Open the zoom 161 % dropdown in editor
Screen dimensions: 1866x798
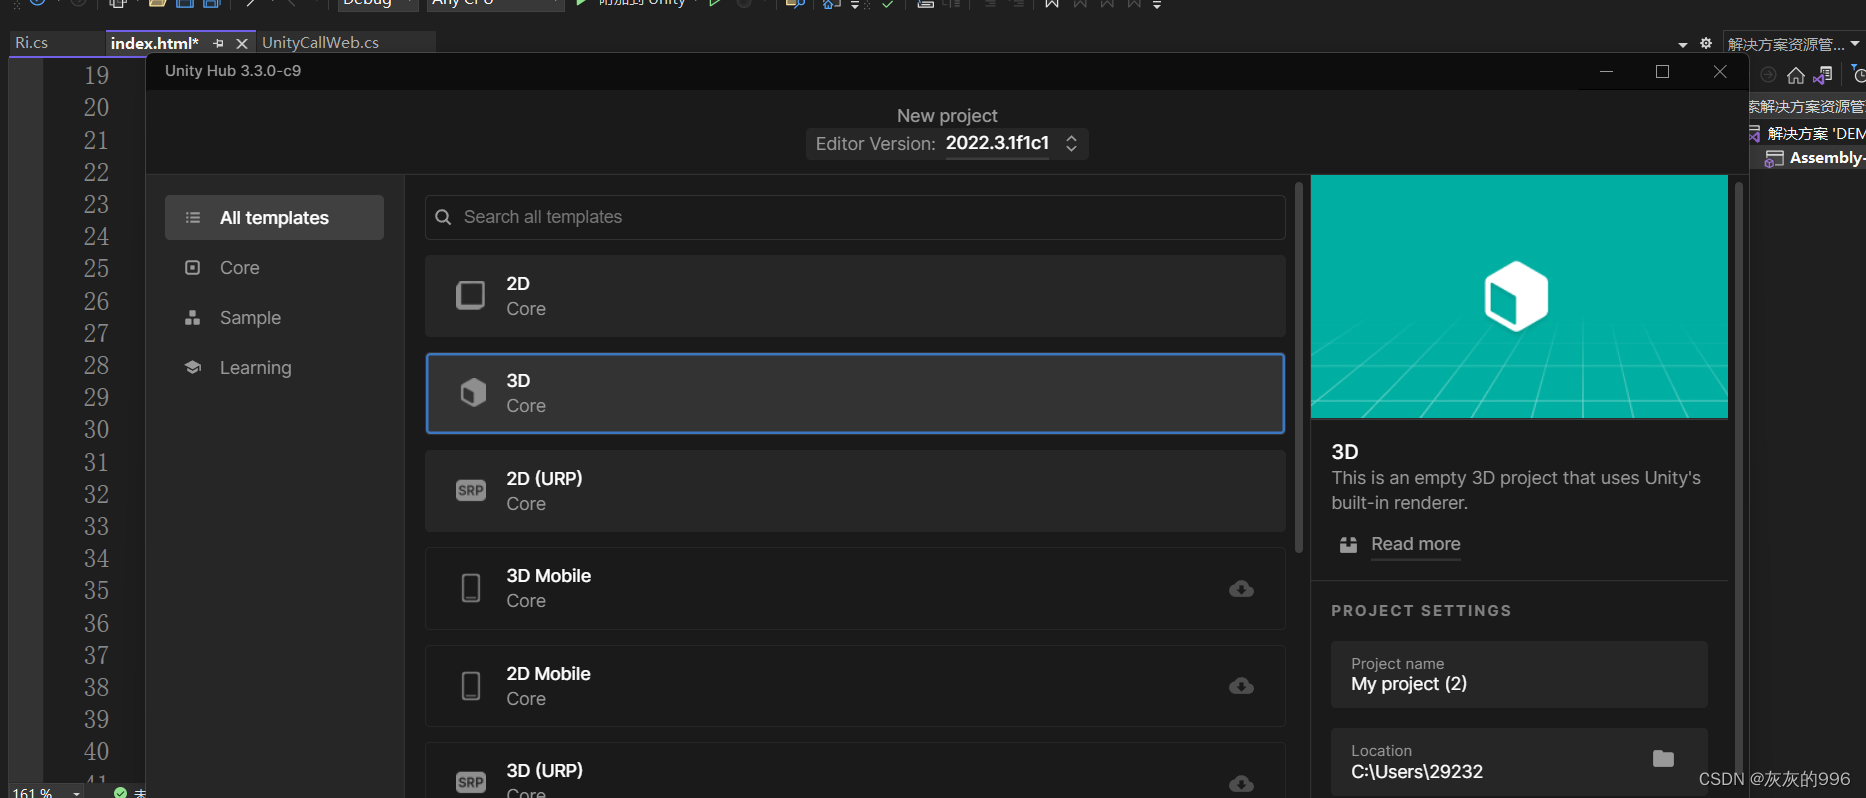(x=47, y=792)
